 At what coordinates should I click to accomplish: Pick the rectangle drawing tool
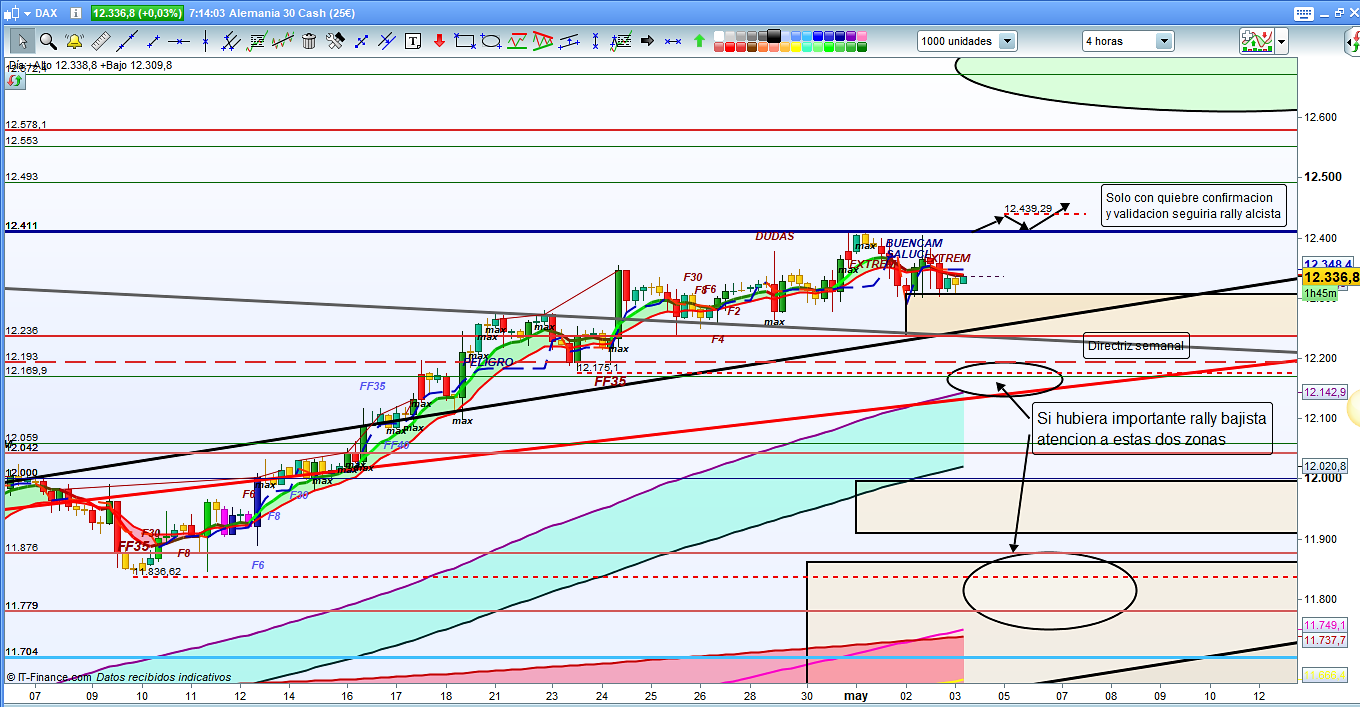(x=465, y=41)
